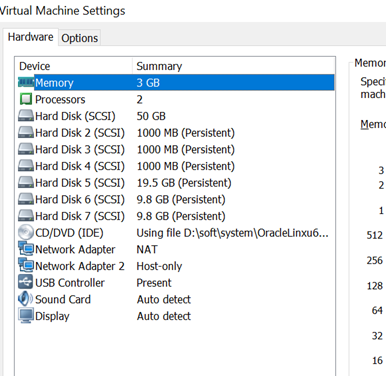Click the Hard Disk 6 drive icon
The image size is (386, 376).
26,199
